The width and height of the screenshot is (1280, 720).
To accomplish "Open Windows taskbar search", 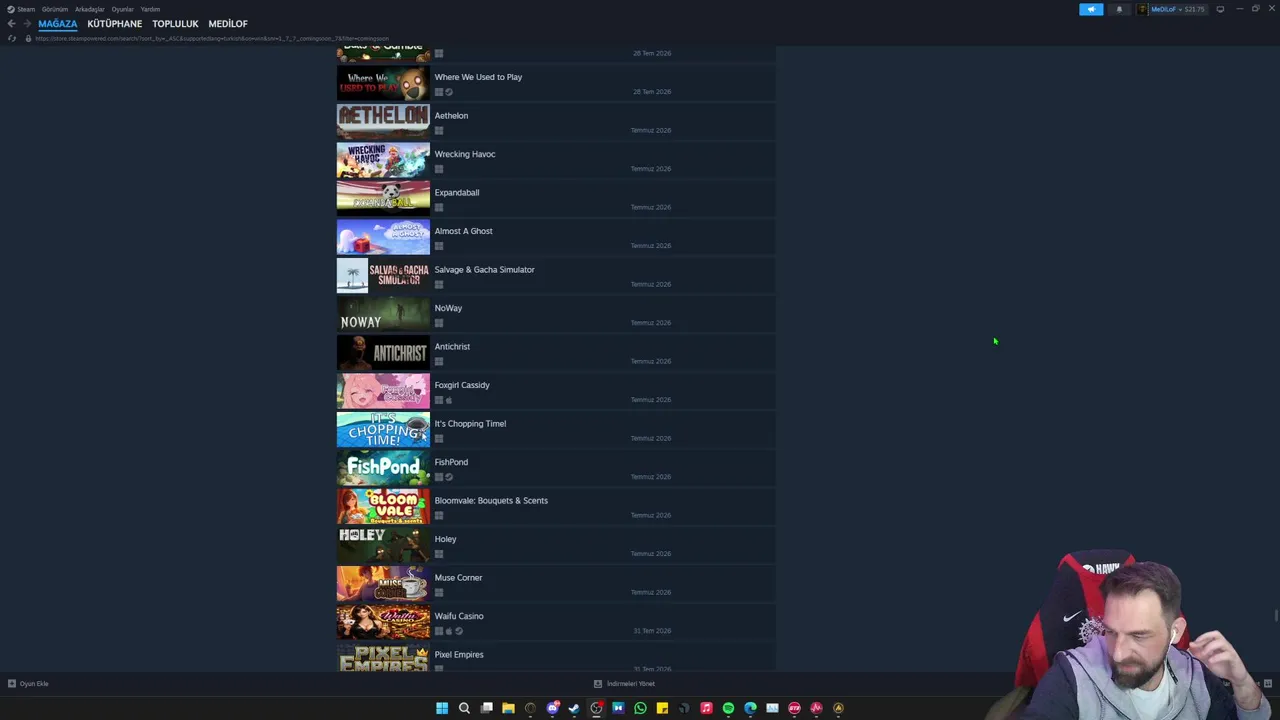I will [464, 708].
